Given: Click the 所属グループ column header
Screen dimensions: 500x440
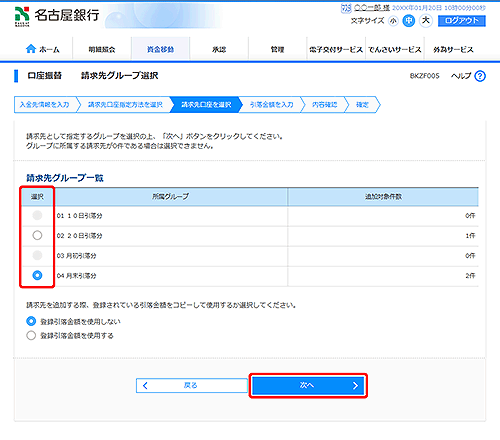Looking at the screenshot, I should click(171, 197).
